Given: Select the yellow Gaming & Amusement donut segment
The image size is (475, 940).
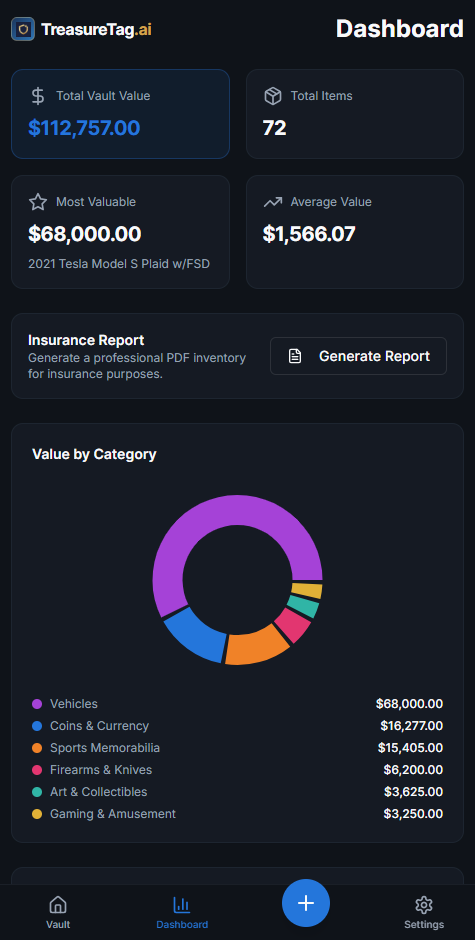Looking at the screenshot, I should point(307,590).
